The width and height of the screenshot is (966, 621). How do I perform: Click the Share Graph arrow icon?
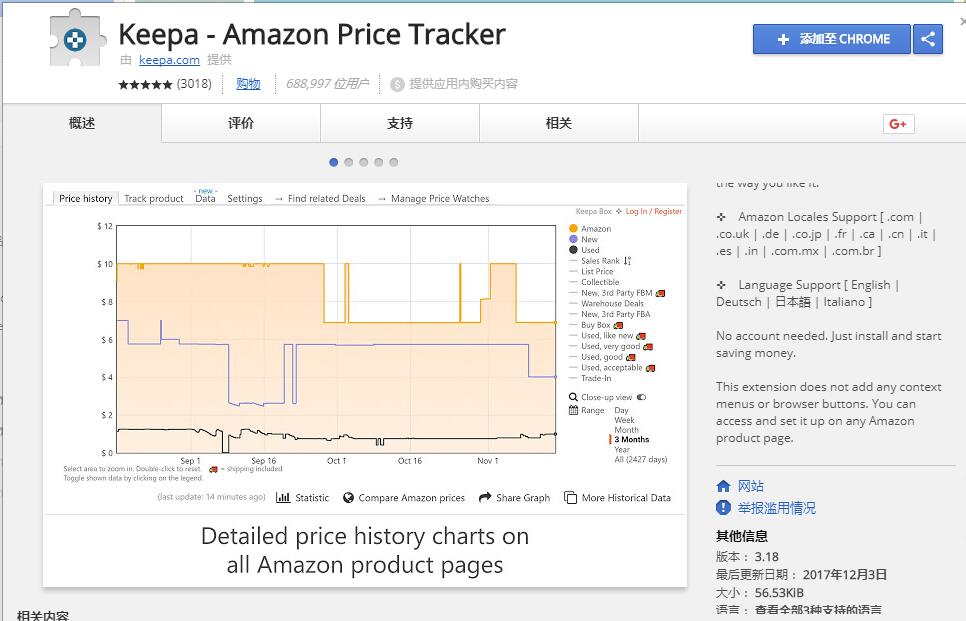pyautogui.click(x=485, y=497)
